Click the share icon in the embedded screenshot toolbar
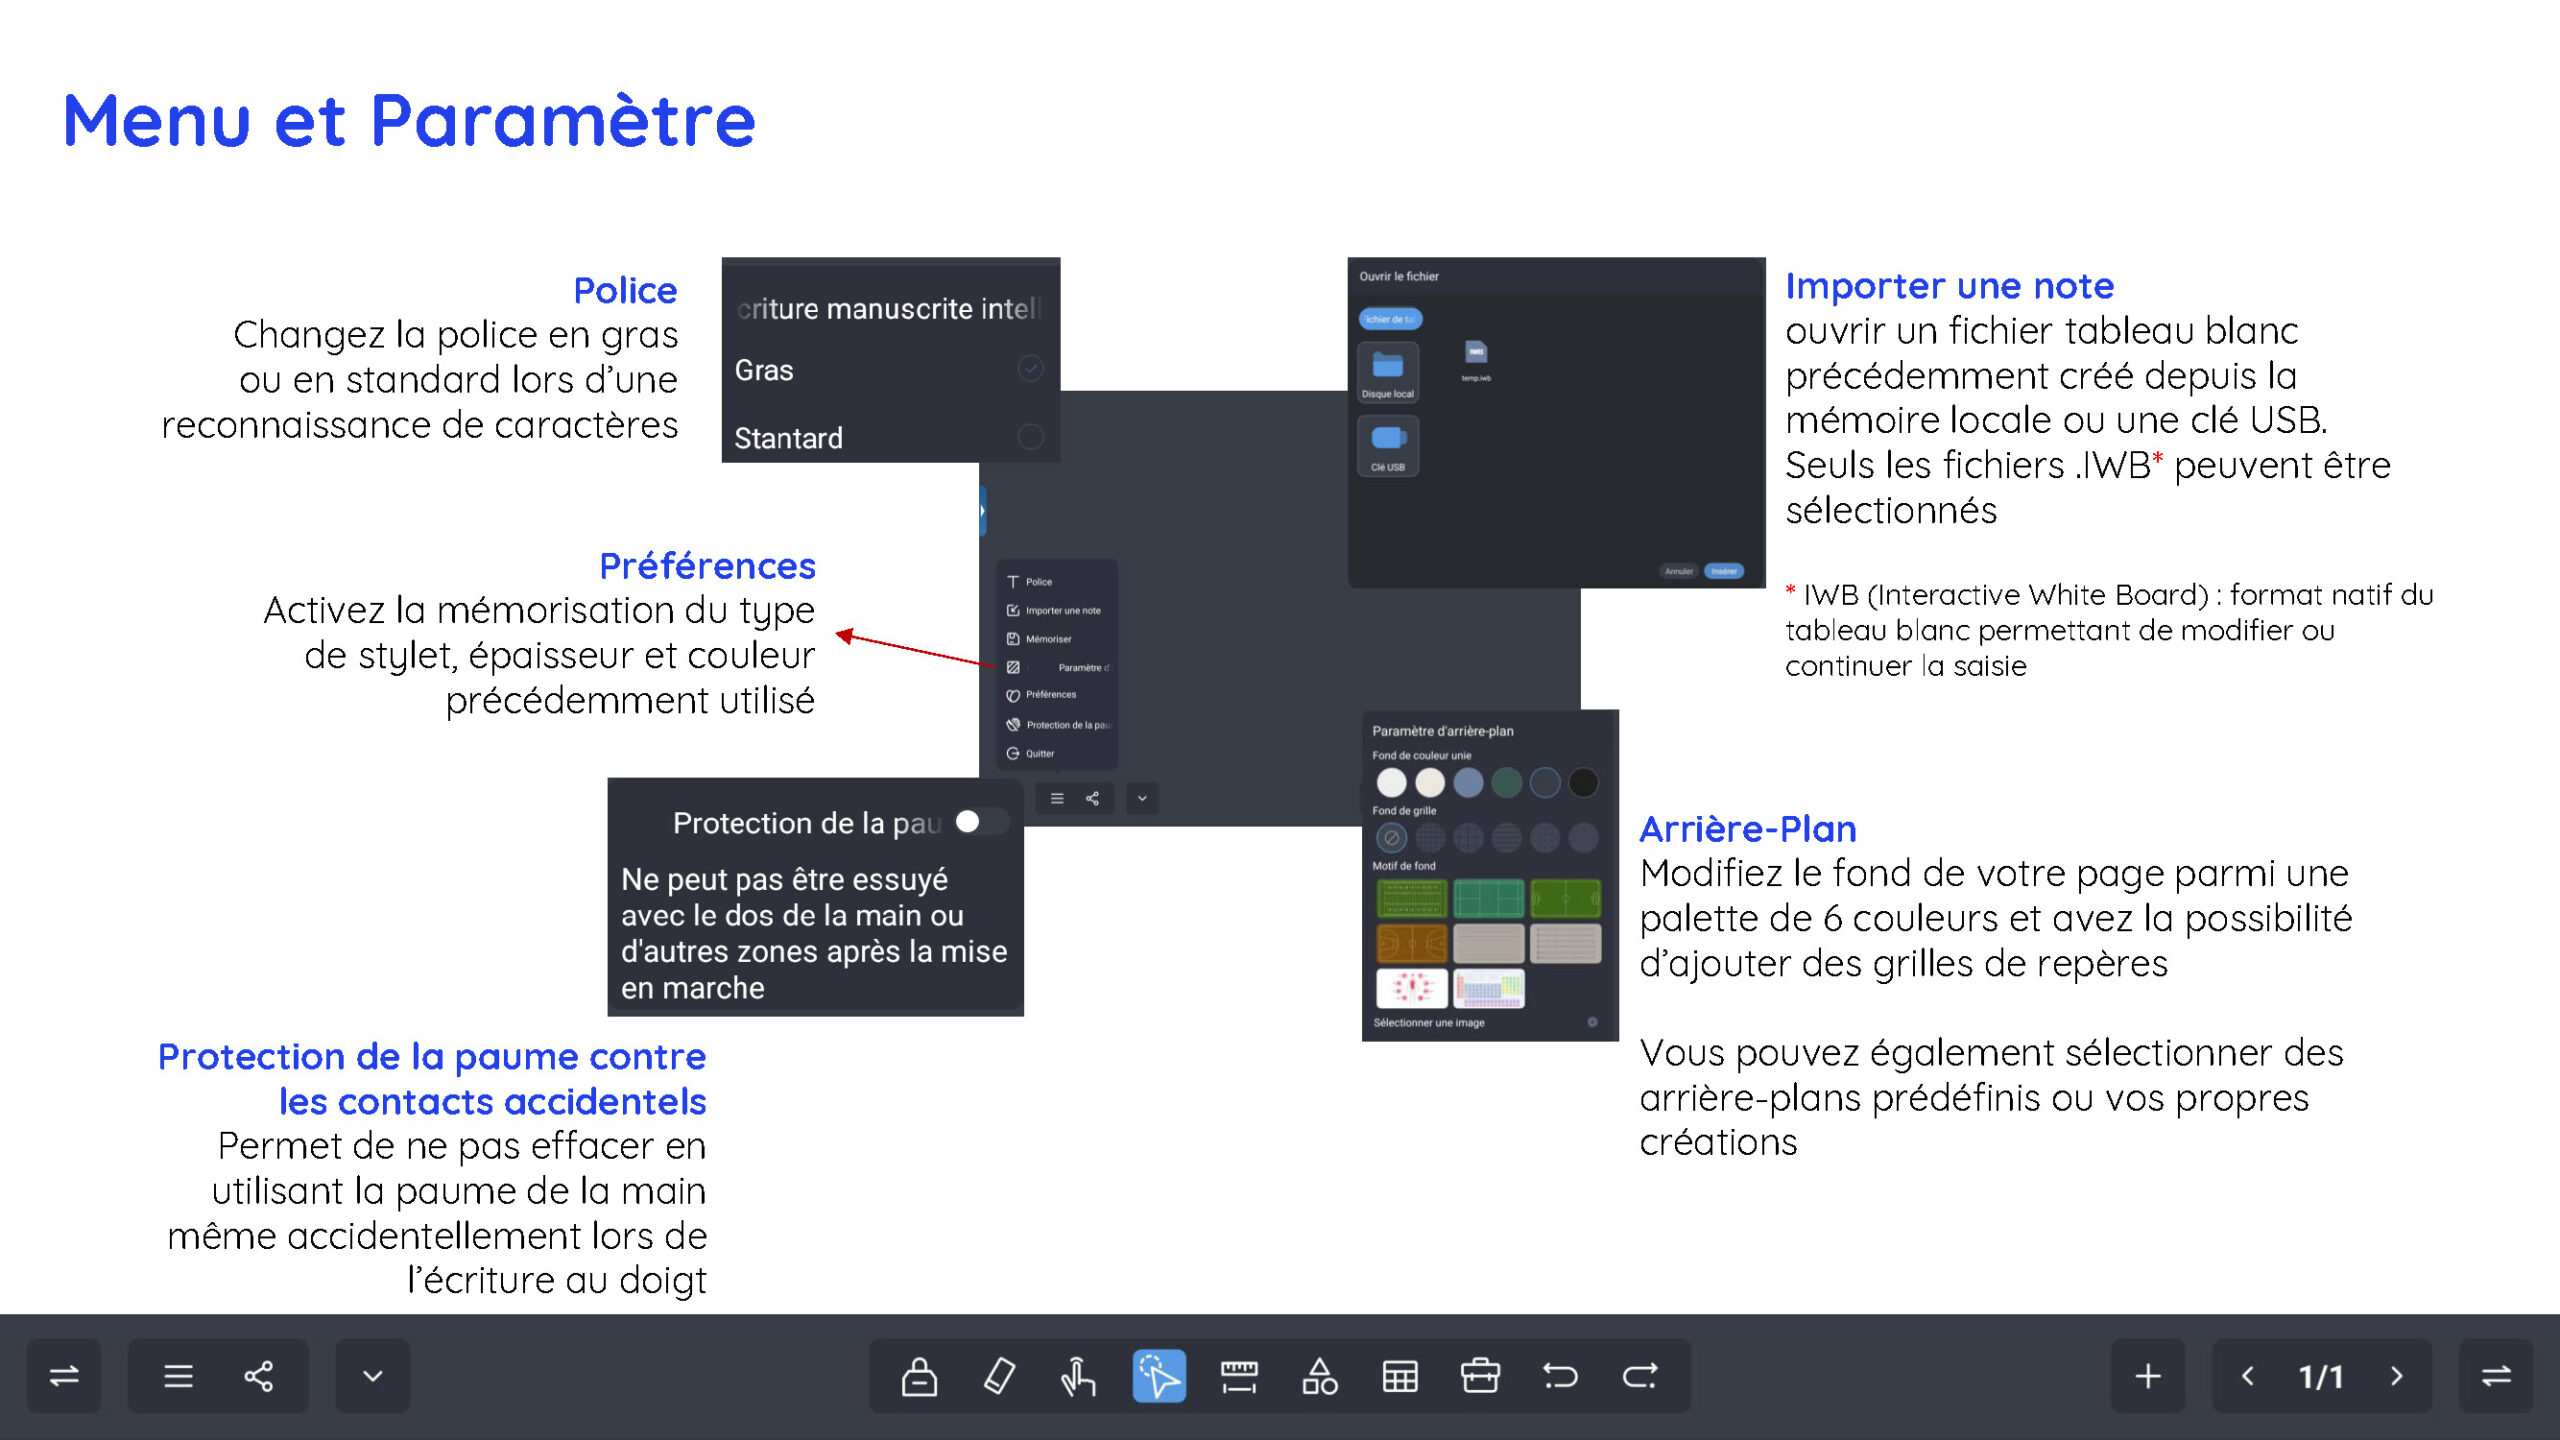Viewport: 2560px width, 1440px height. pos(1092,798)
